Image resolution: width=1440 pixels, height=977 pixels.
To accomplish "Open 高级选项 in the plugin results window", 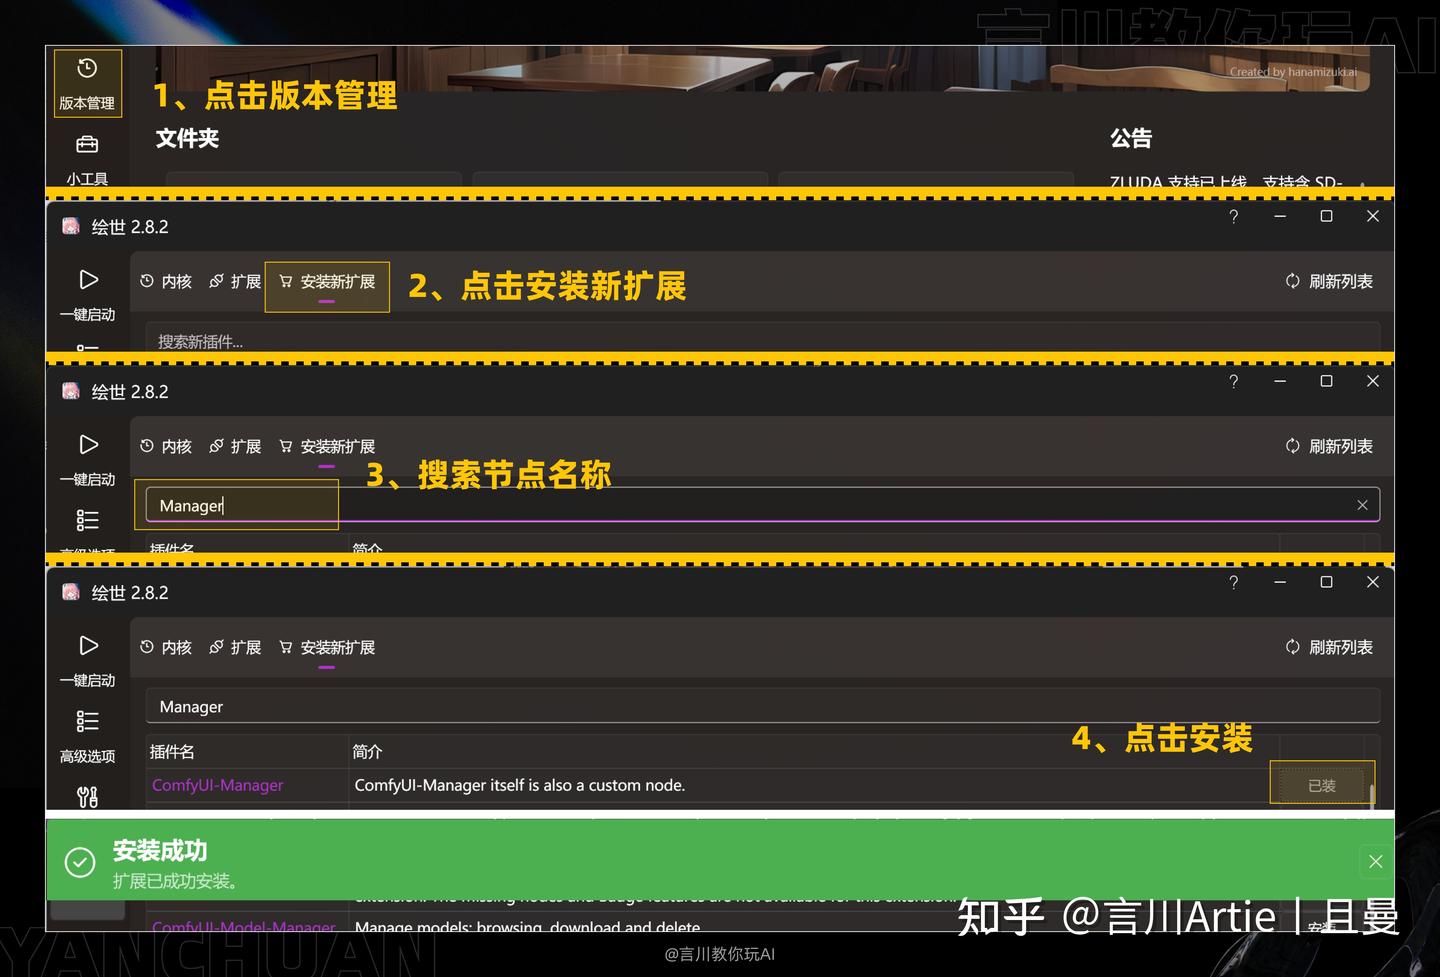I will click(x=88, y=735).
